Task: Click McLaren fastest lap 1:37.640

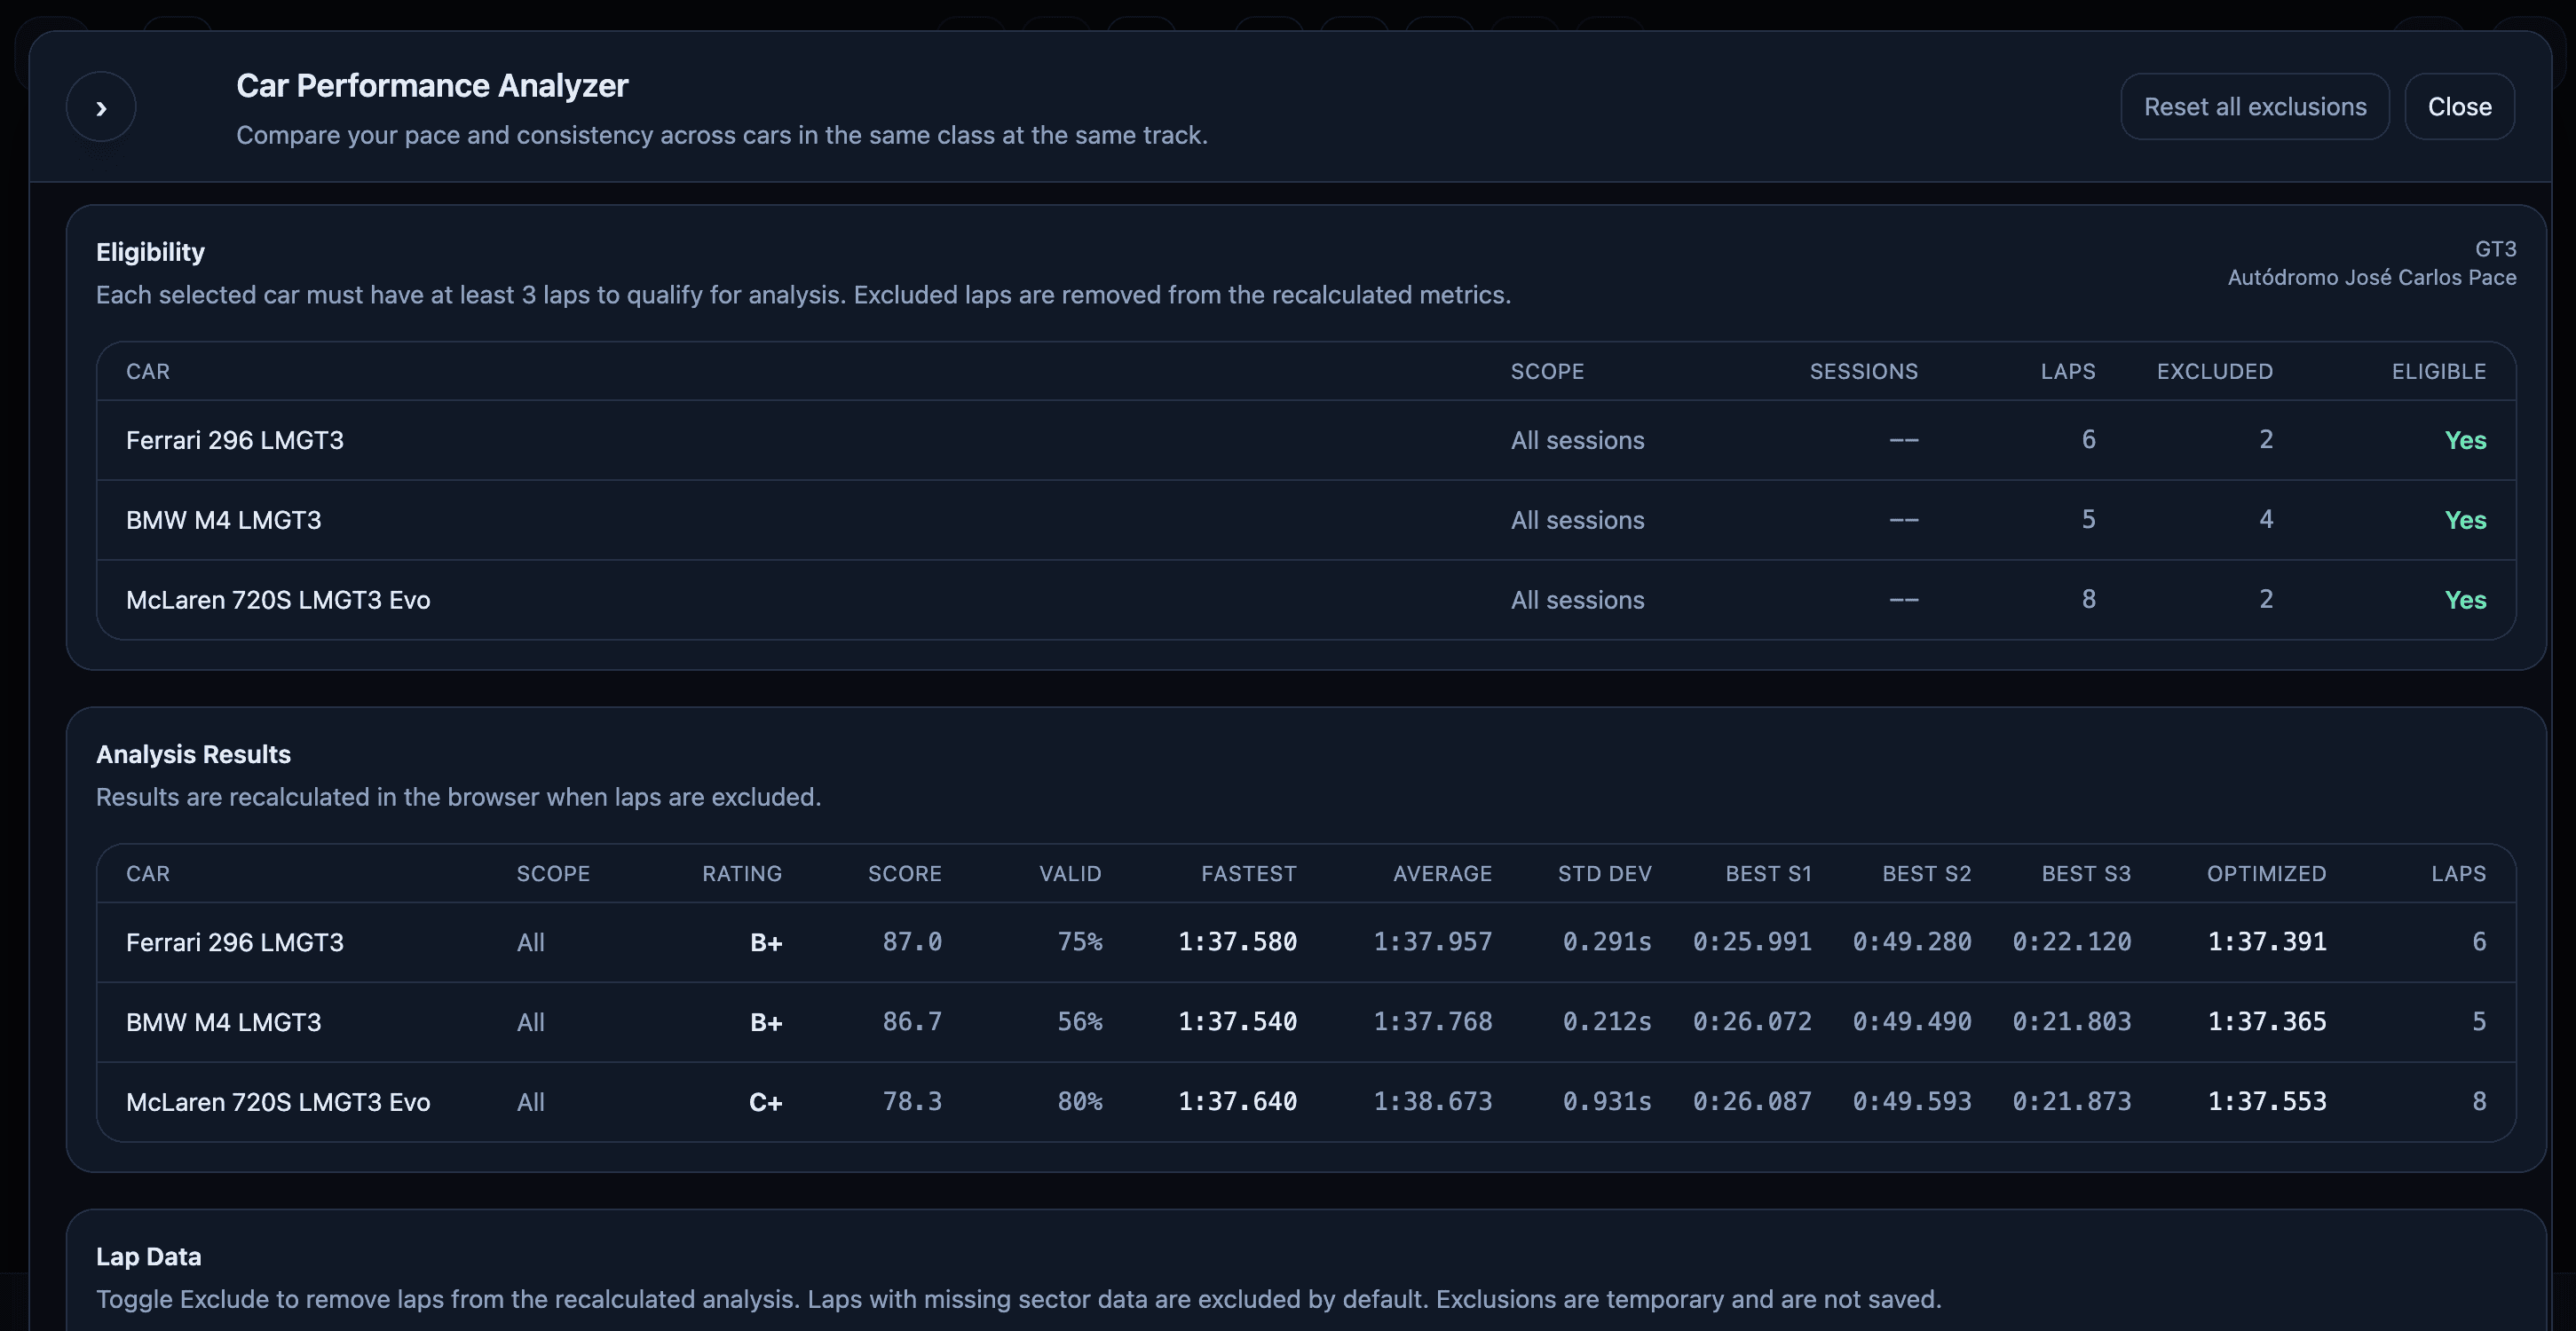Action: 1238,1102
